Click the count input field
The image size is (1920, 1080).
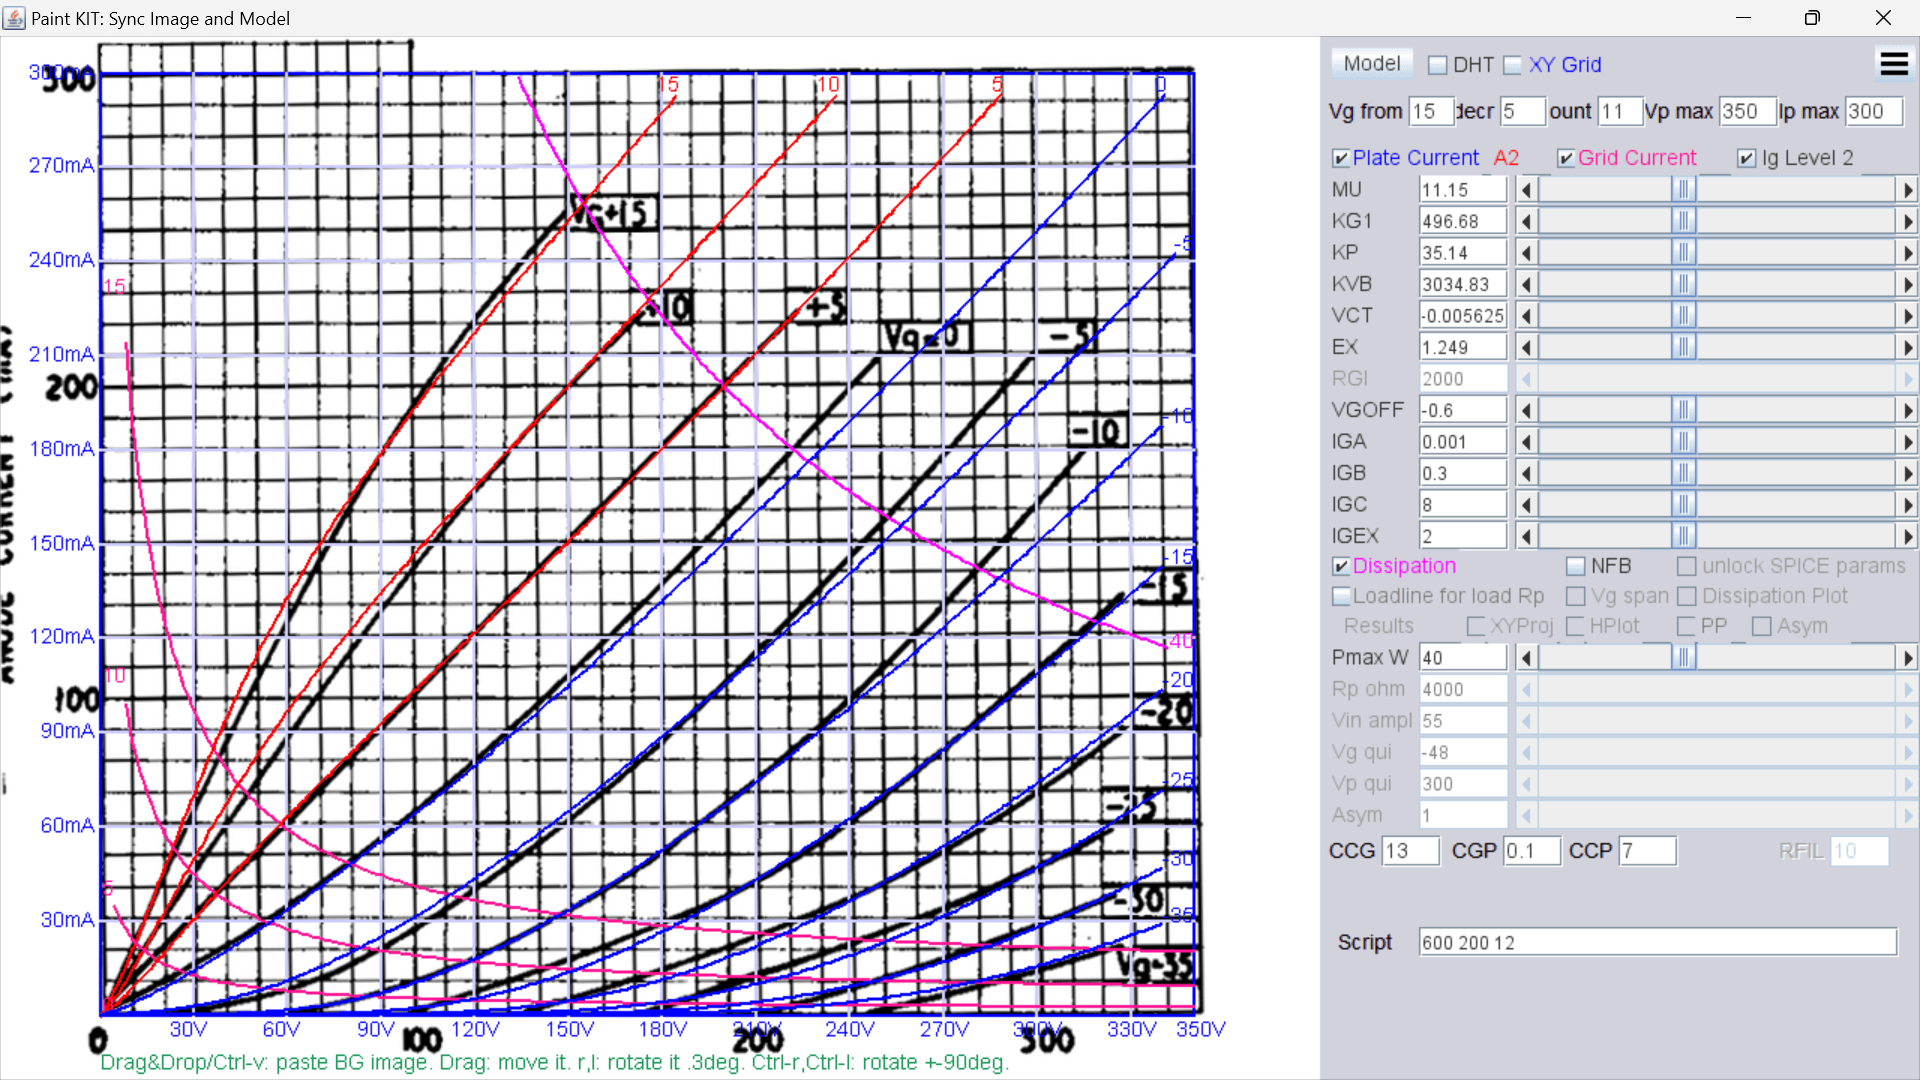pos(1620,111)
